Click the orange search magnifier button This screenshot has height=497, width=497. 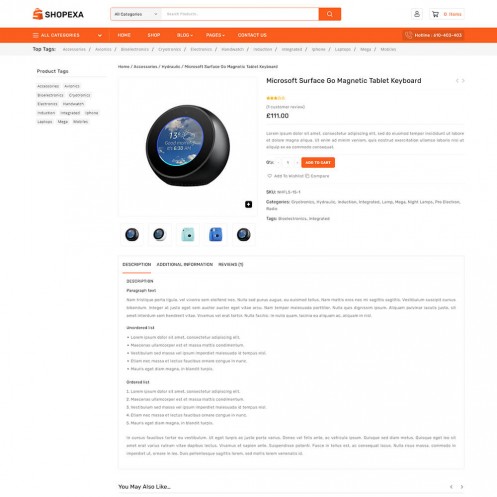click(x=329, y=14)
